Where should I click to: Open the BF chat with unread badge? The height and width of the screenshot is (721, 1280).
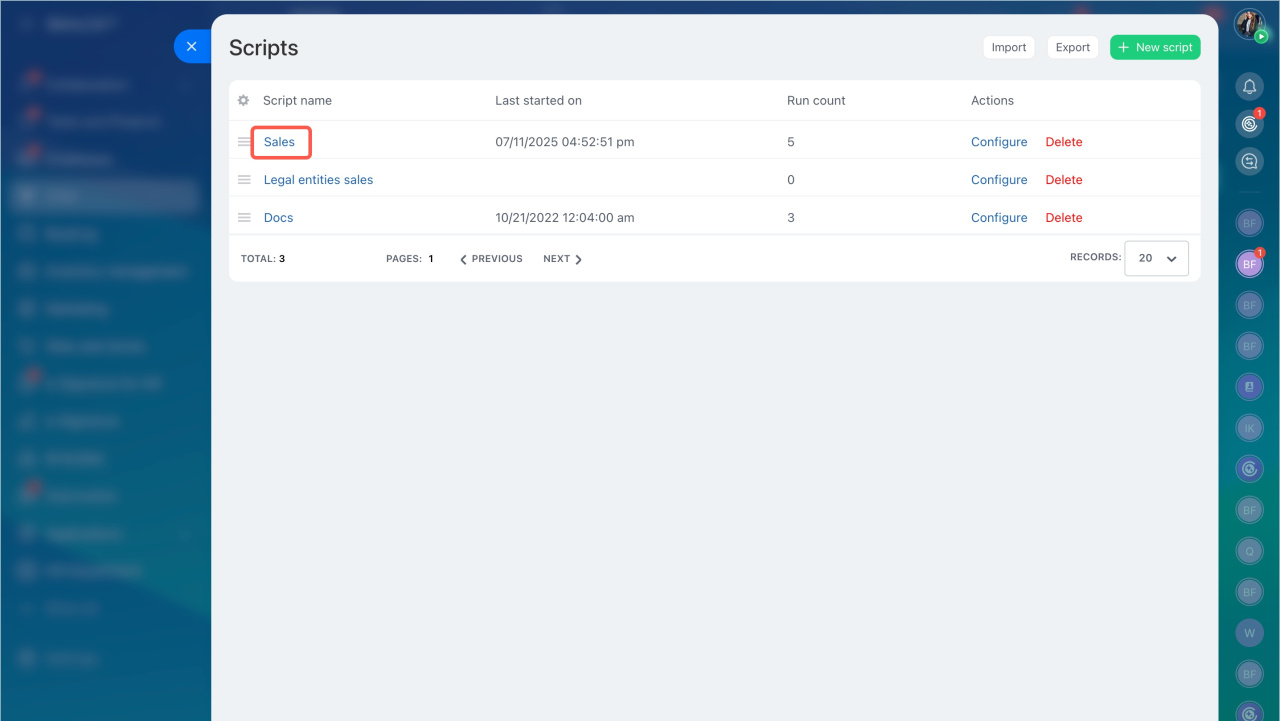(1249, 264)
